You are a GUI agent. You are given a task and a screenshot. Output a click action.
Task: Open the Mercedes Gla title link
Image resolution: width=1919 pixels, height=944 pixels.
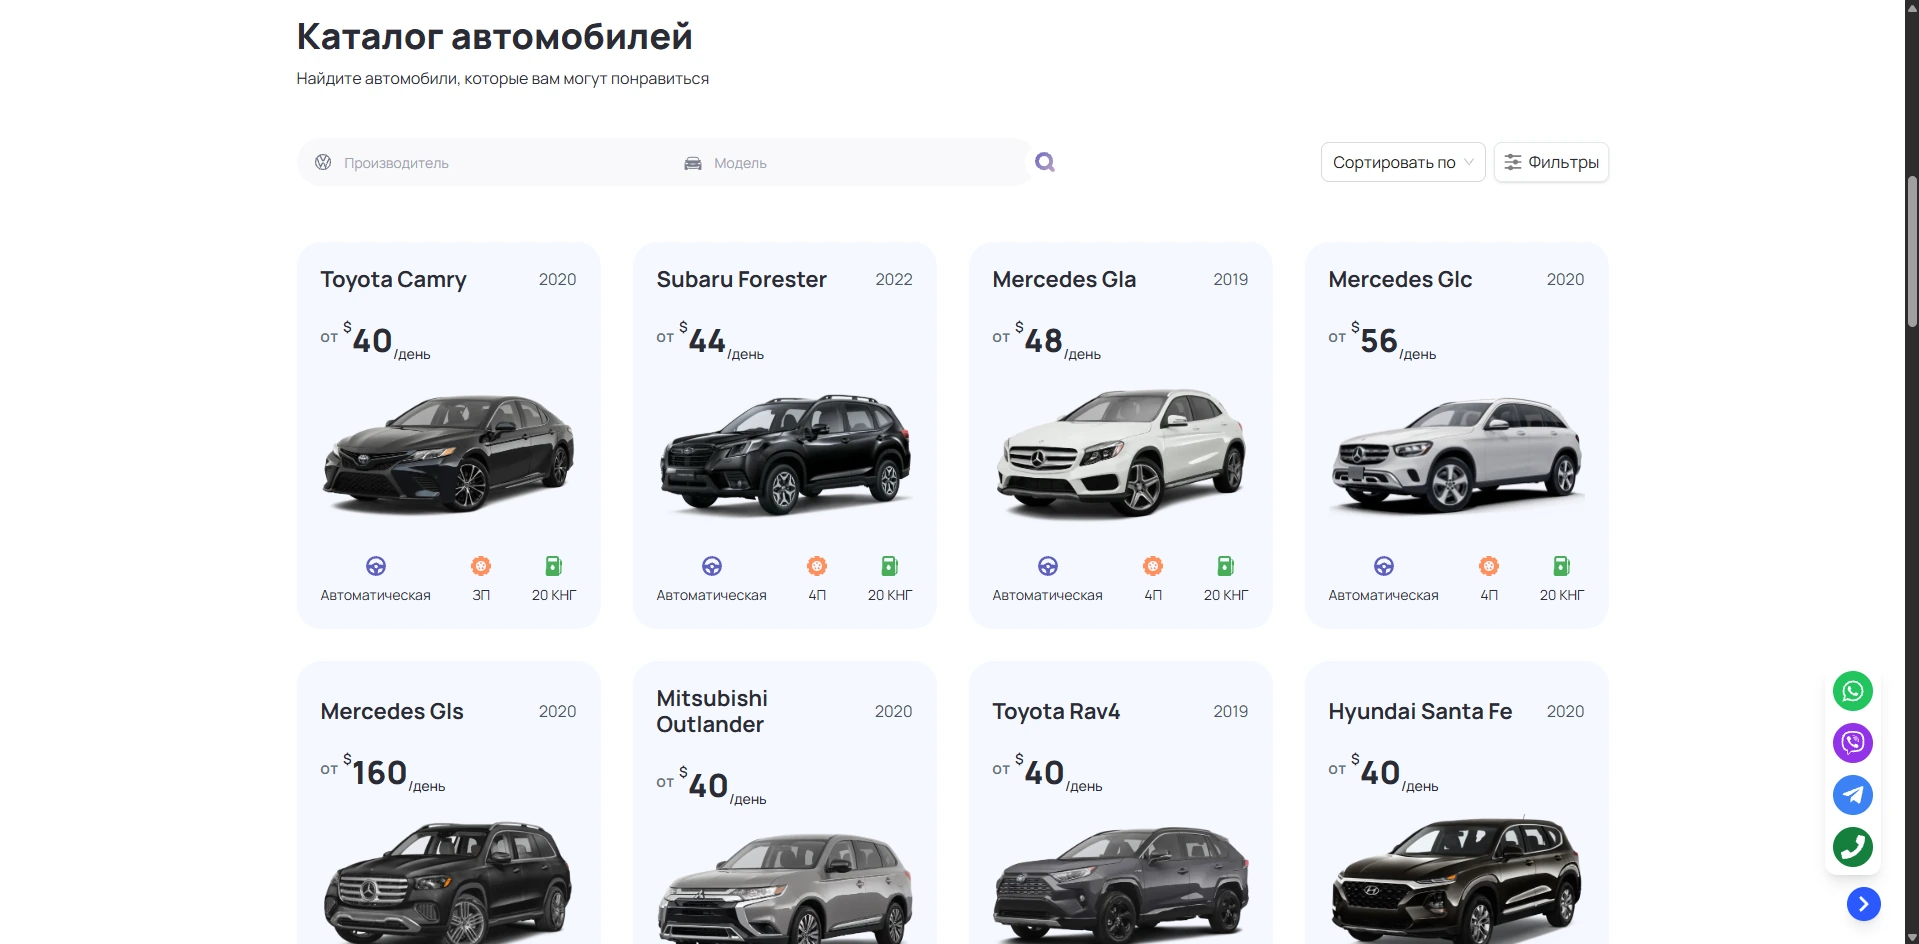click(x=1064, y=280)
